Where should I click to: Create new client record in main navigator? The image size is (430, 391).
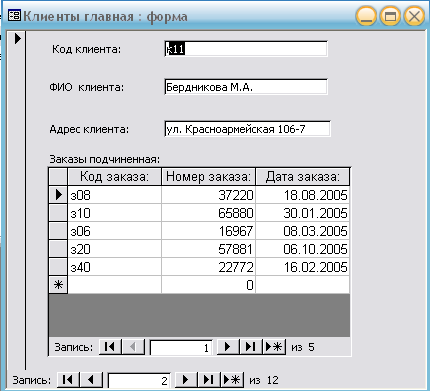232,380
